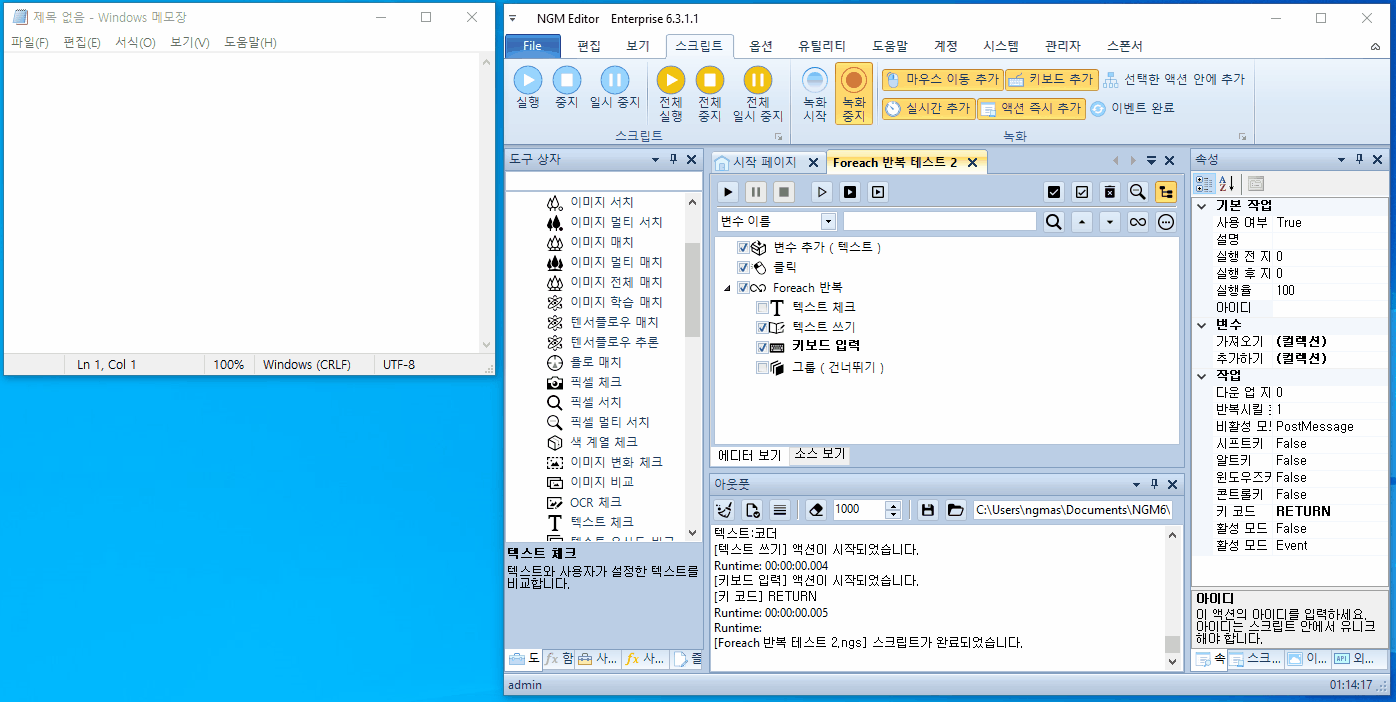The image size is (1396, 702).
Task: Toggle the 키보드 추가 recording option
Action: tap(1051, 79)
